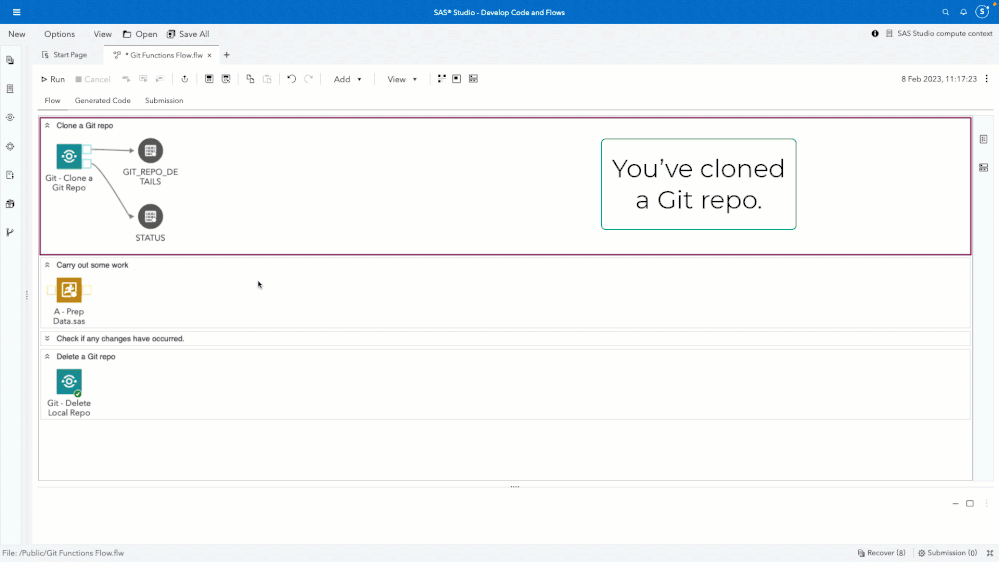The width and height of the screenshot is (999, 562).
Task: Click the expand icon at status bar right
Action: click(x=990, y=553)
